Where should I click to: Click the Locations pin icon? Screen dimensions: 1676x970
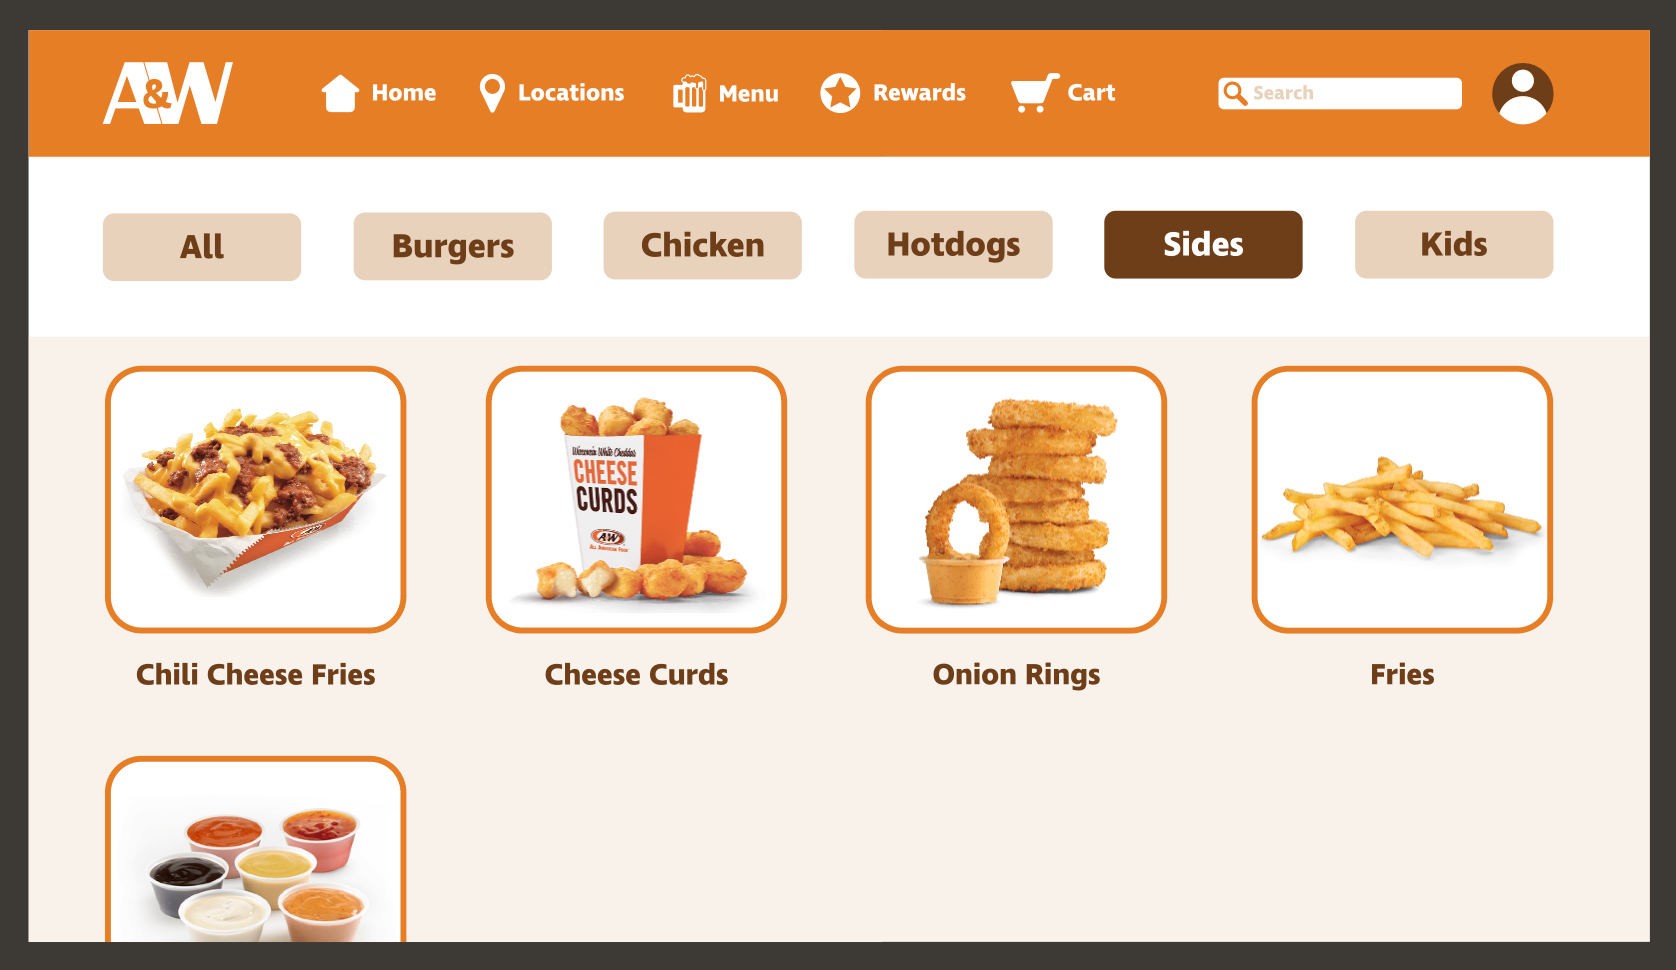coord(492,93)
